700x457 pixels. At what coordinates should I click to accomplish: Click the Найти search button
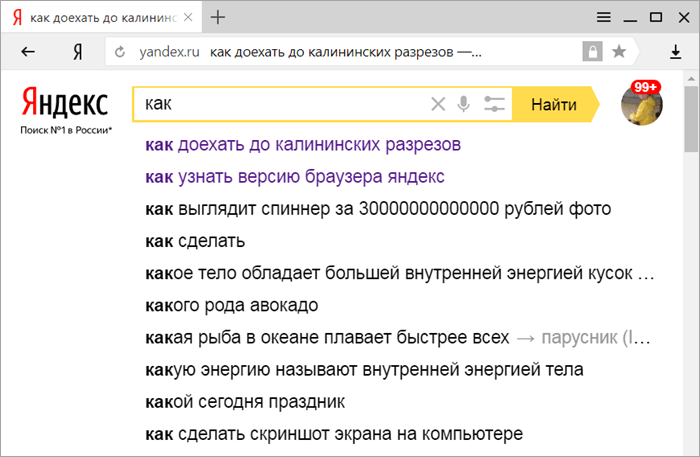coord(554,104)
